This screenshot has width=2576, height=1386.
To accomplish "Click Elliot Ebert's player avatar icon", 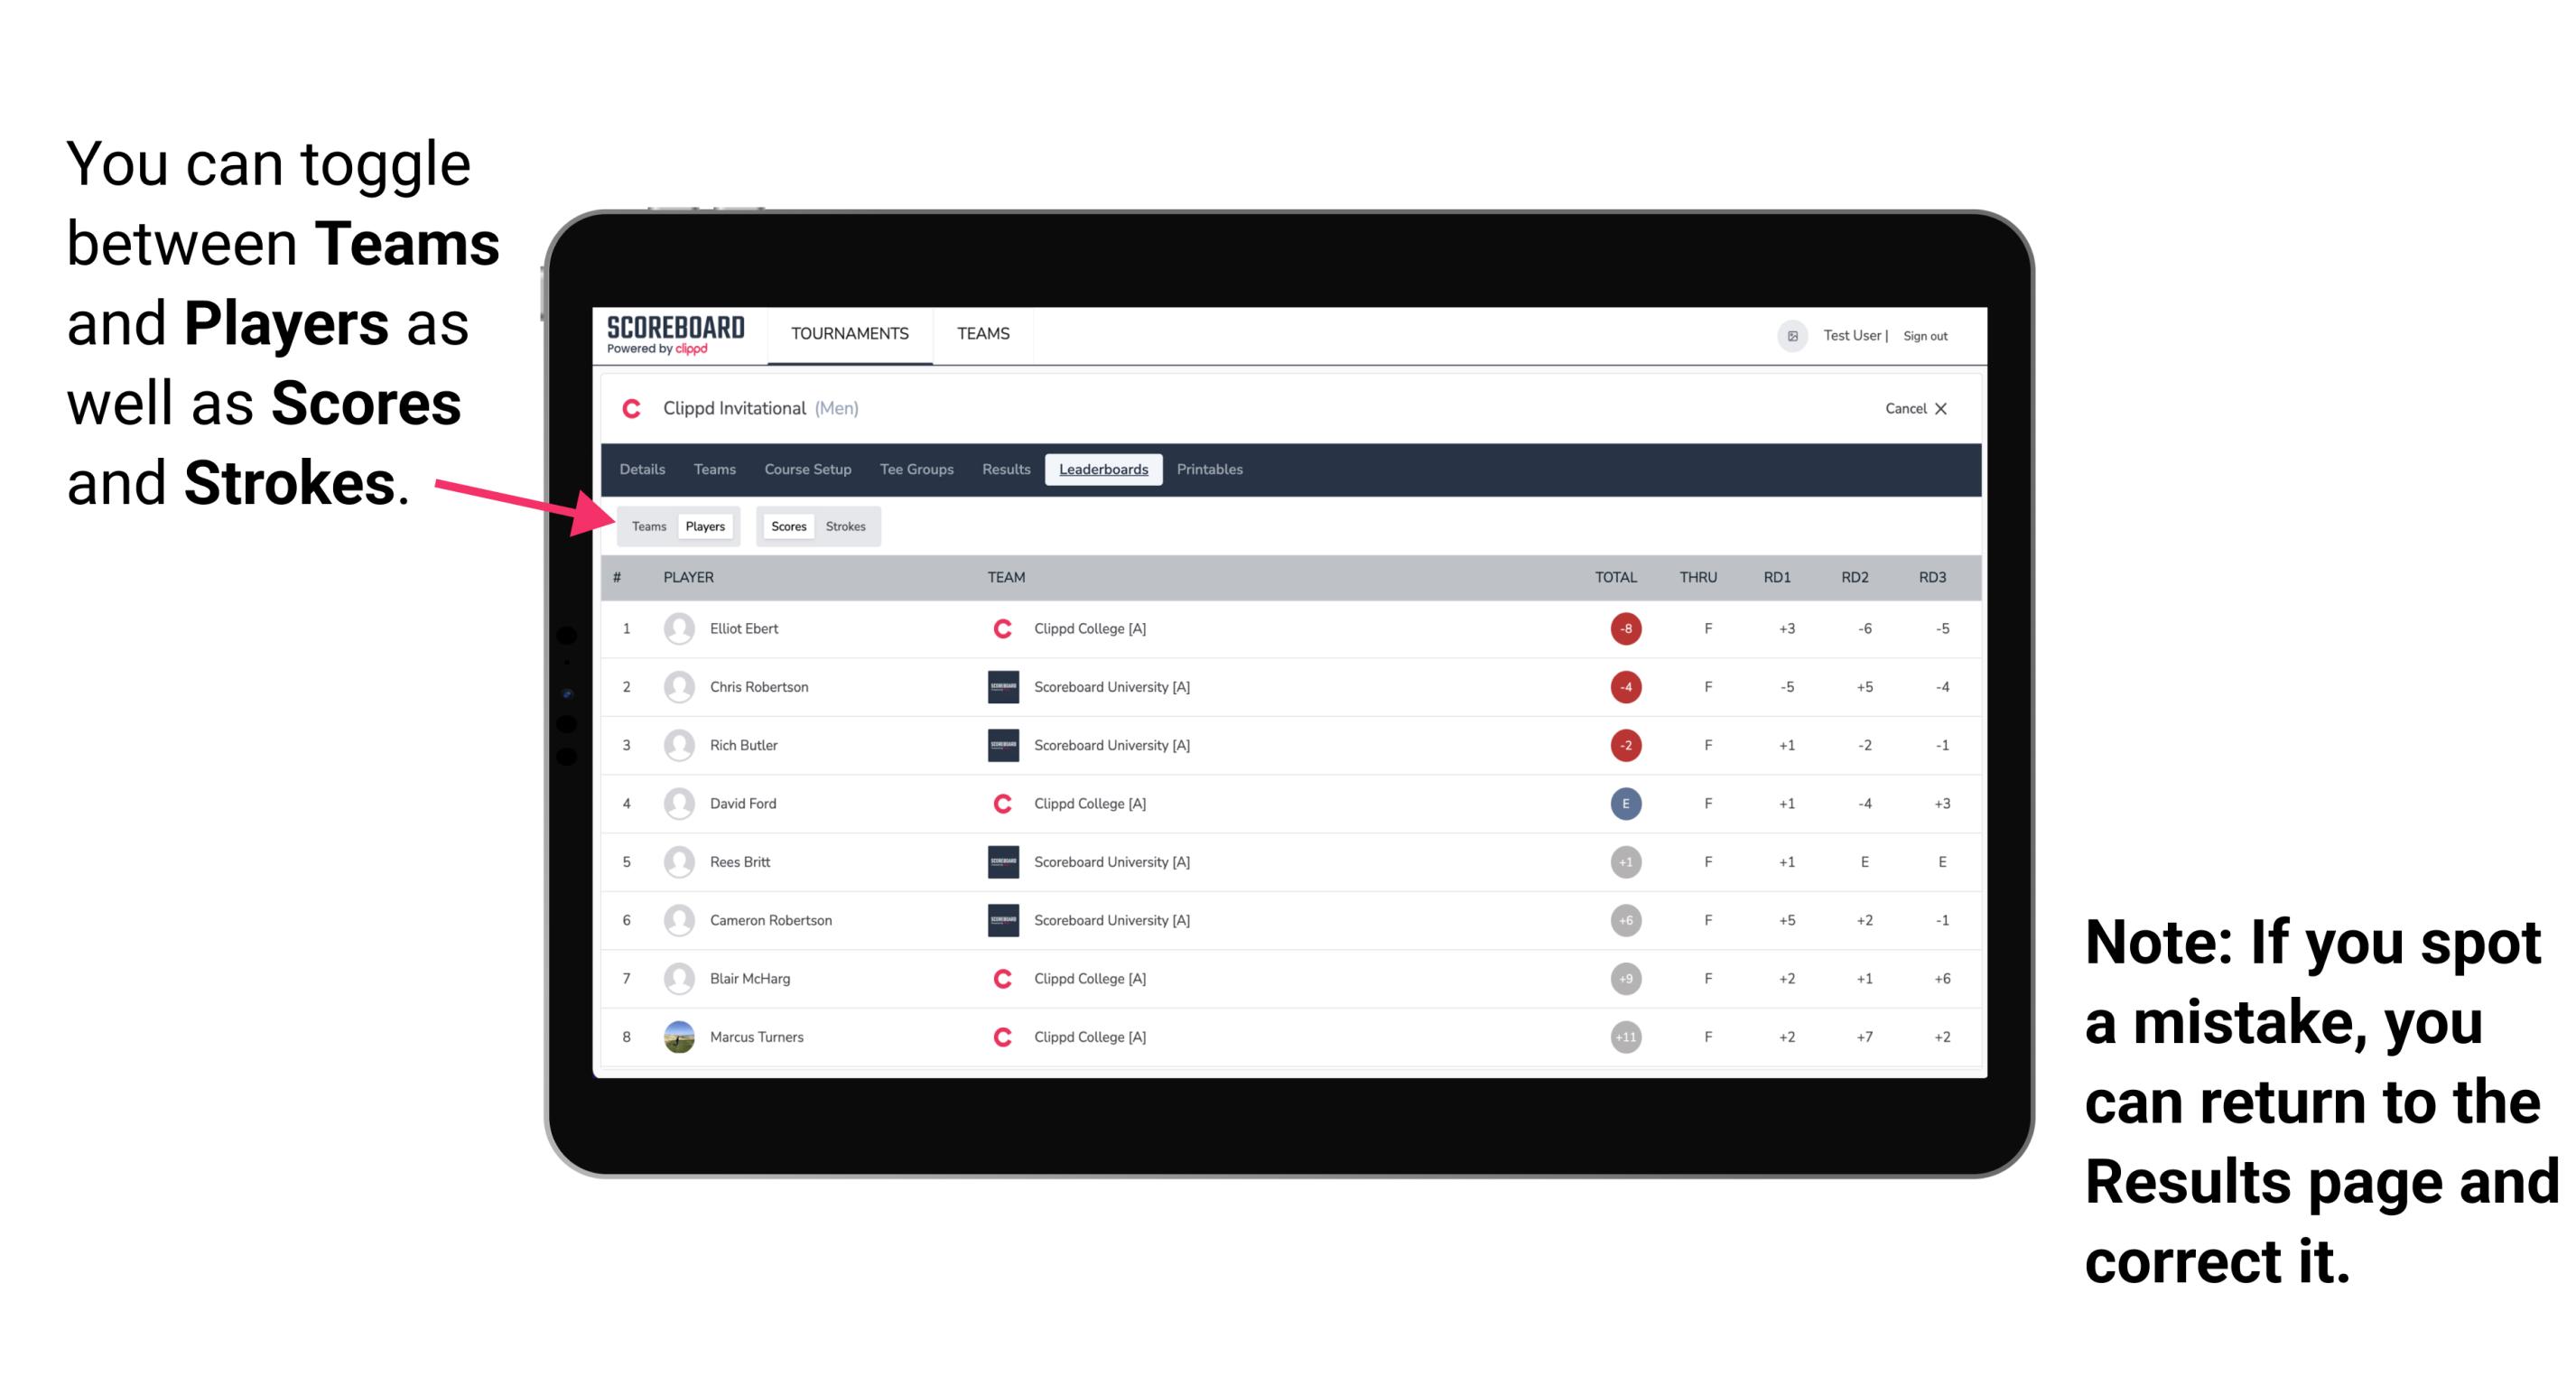I will pos(679,630).
